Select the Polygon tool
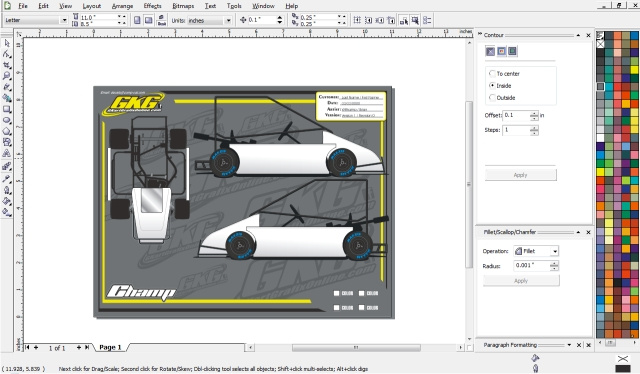The height and width of the screenshot is (374, 640). [x=7, y=131]
